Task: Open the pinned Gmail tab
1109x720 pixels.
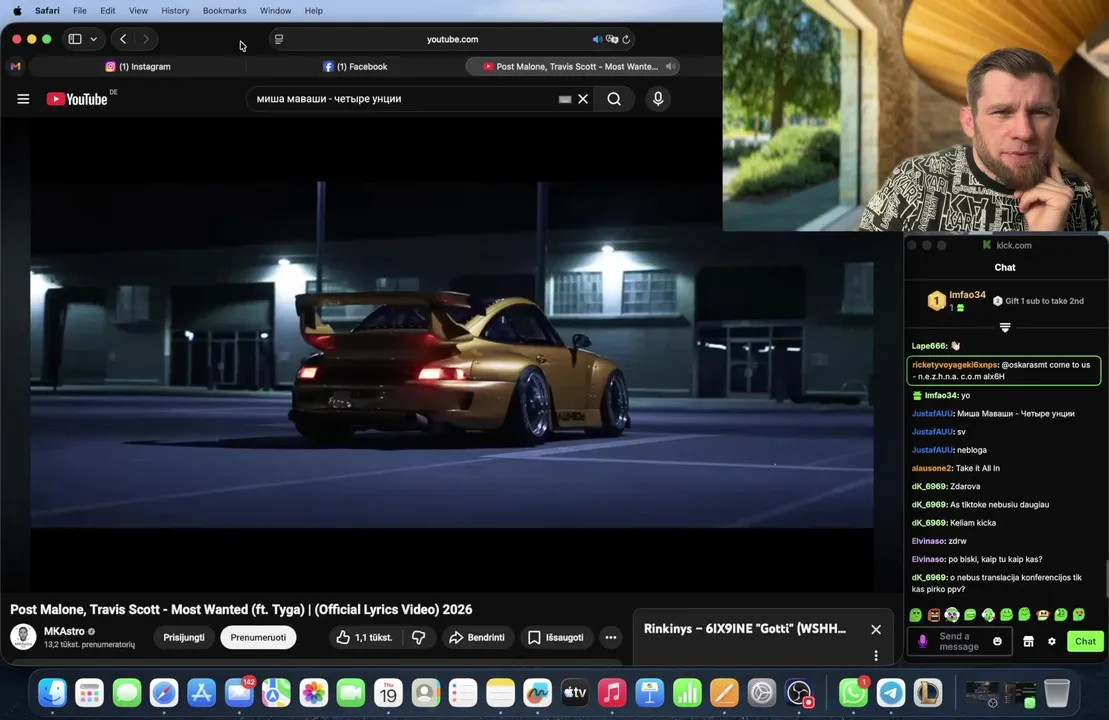Action: (16, 66)
